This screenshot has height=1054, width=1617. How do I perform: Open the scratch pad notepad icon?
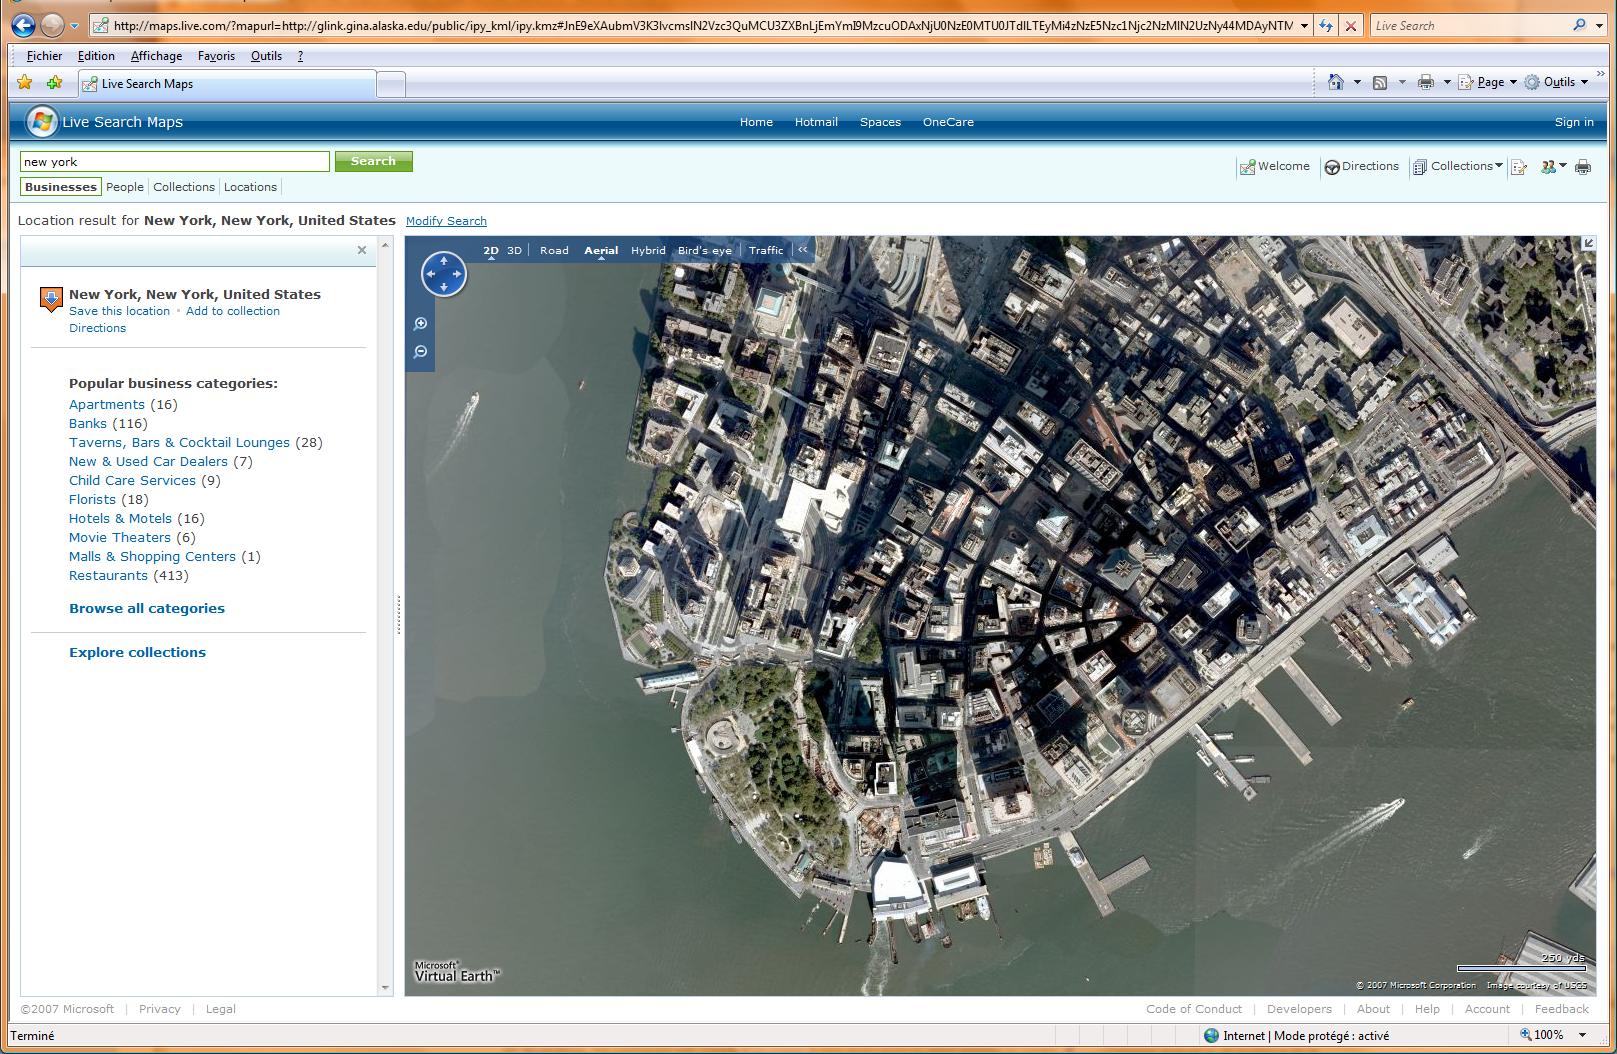pyautogui.click(x=1519, y=167)
